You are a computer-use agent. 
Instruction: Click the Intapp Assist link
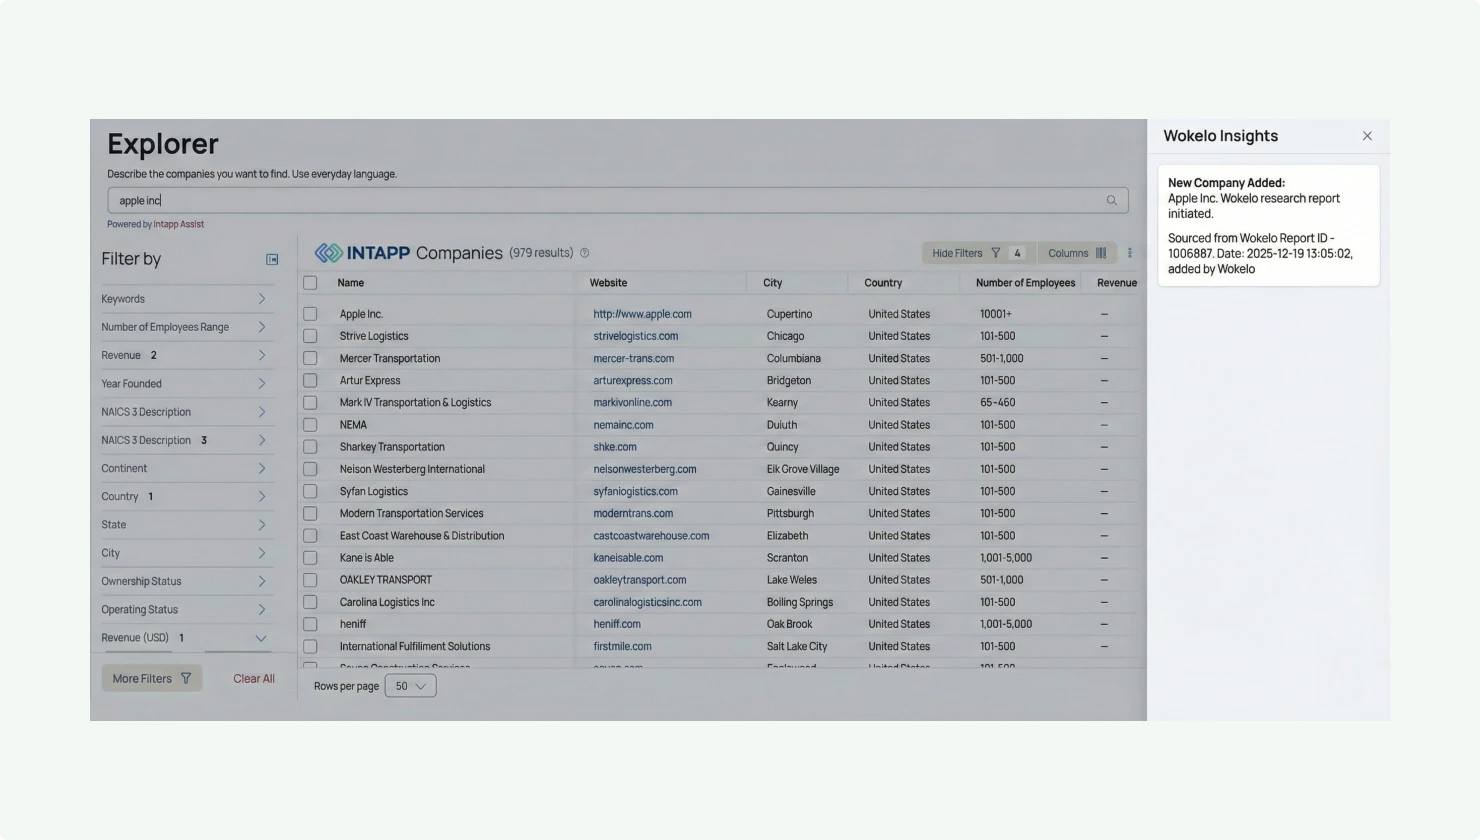tap(179, 224)
